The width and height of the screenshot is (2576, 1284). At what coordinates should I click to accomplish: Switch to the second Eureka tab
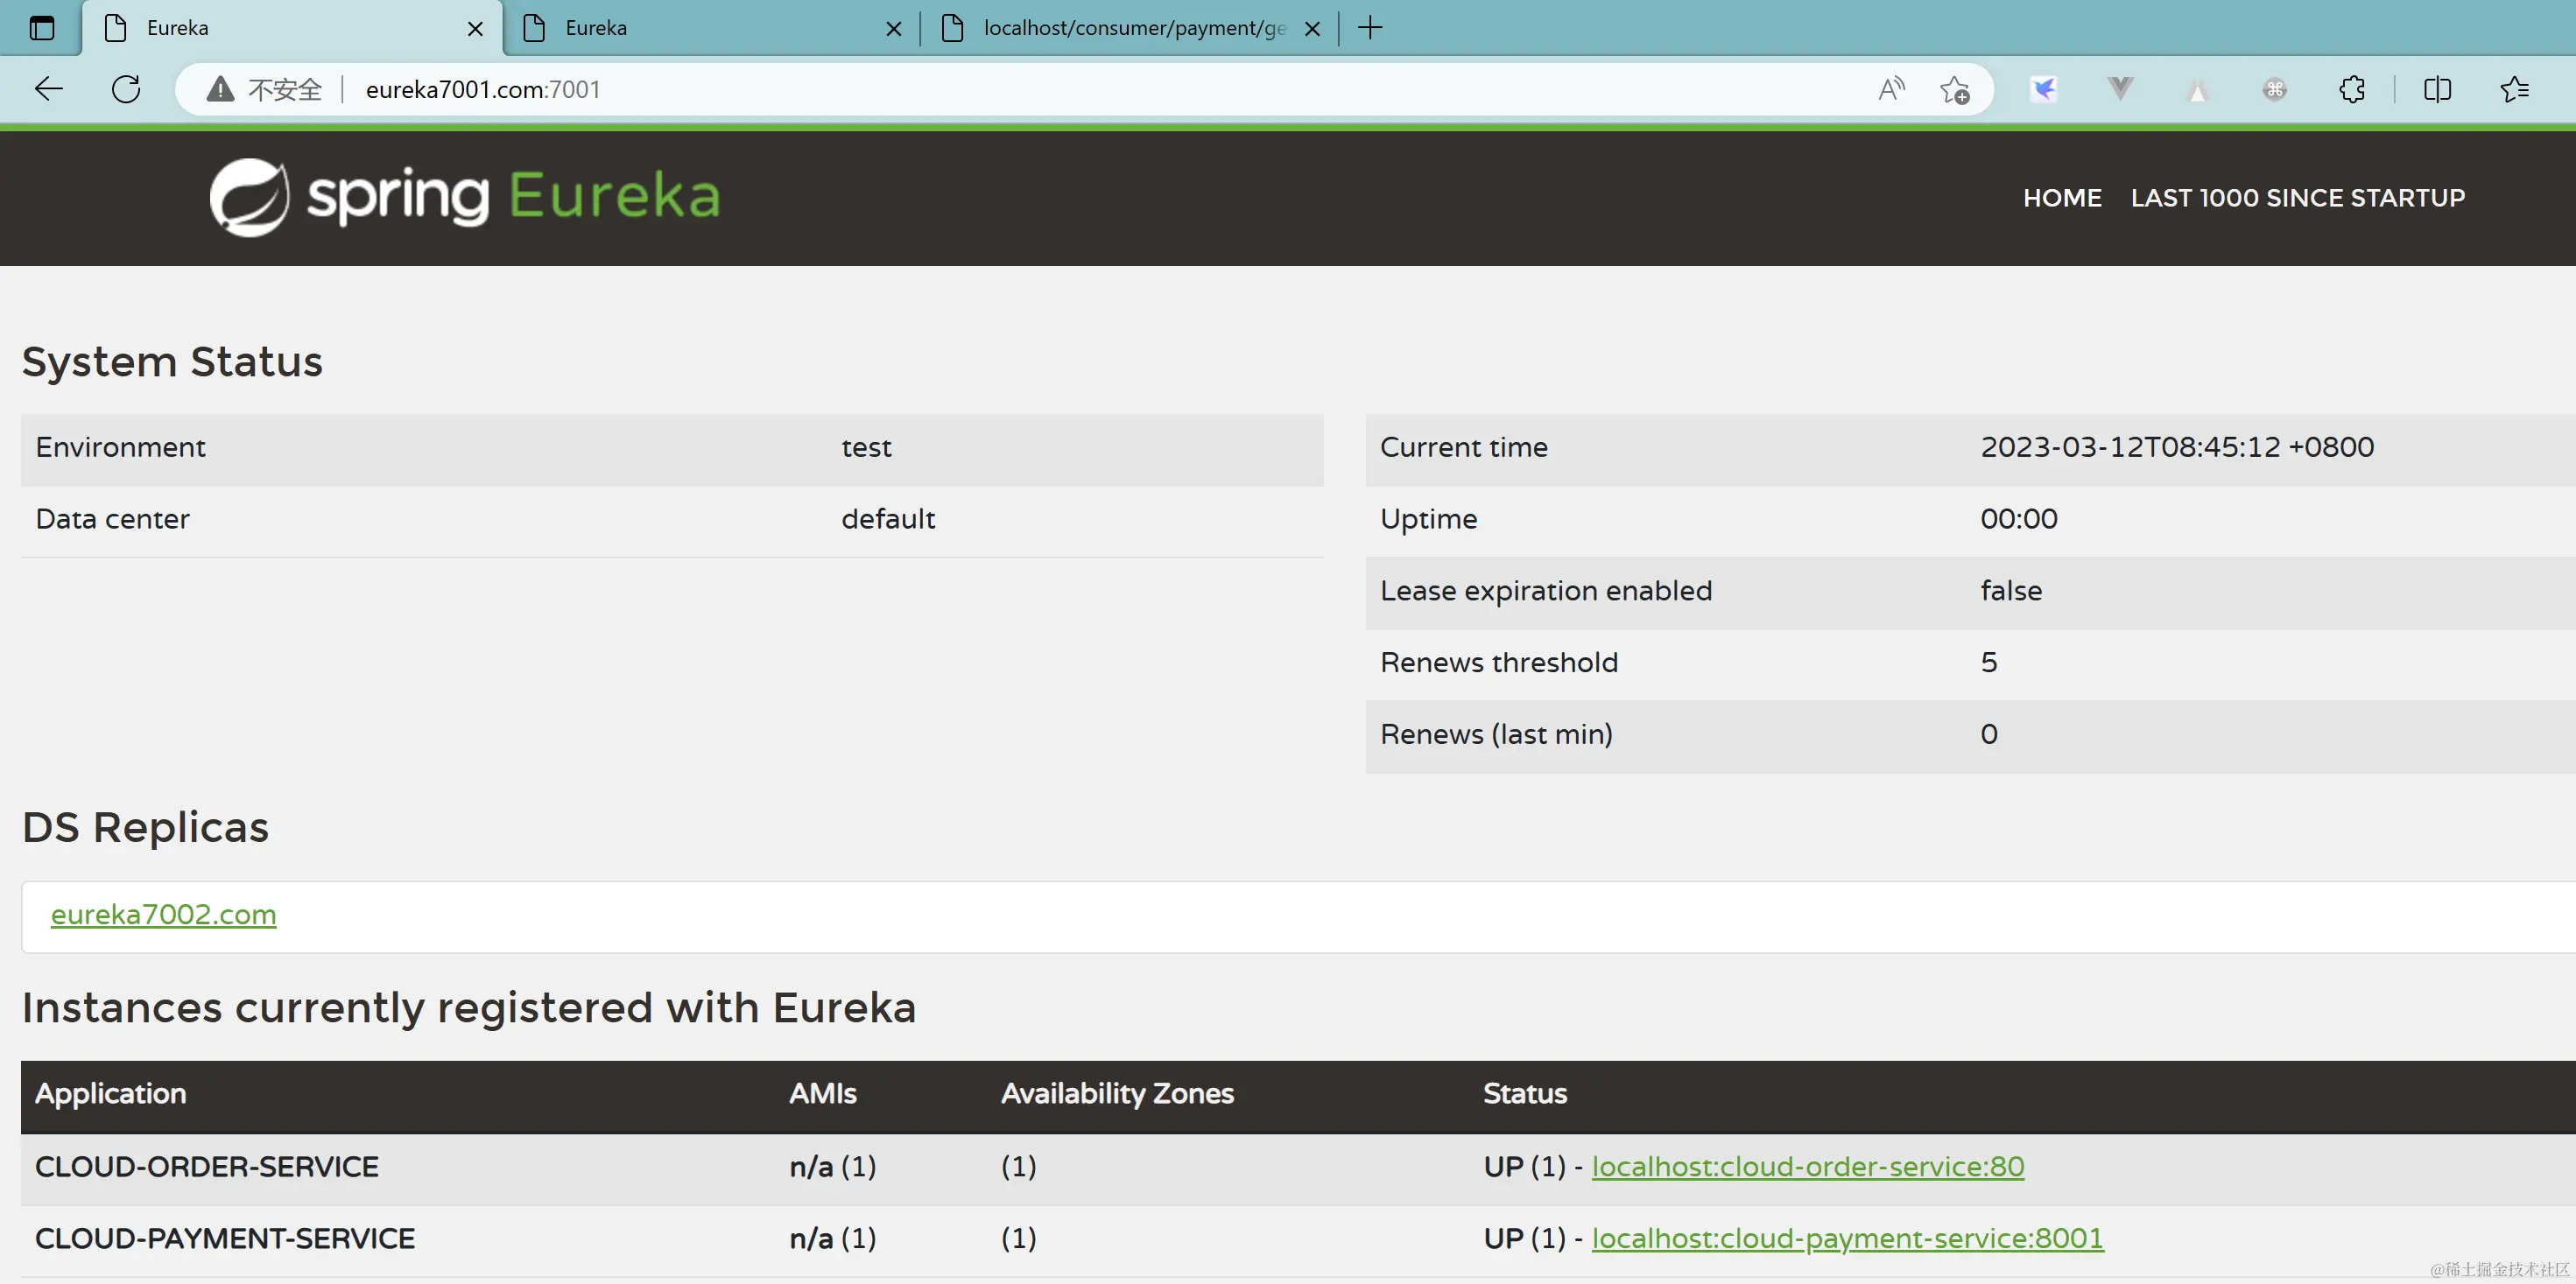point(700,28)
